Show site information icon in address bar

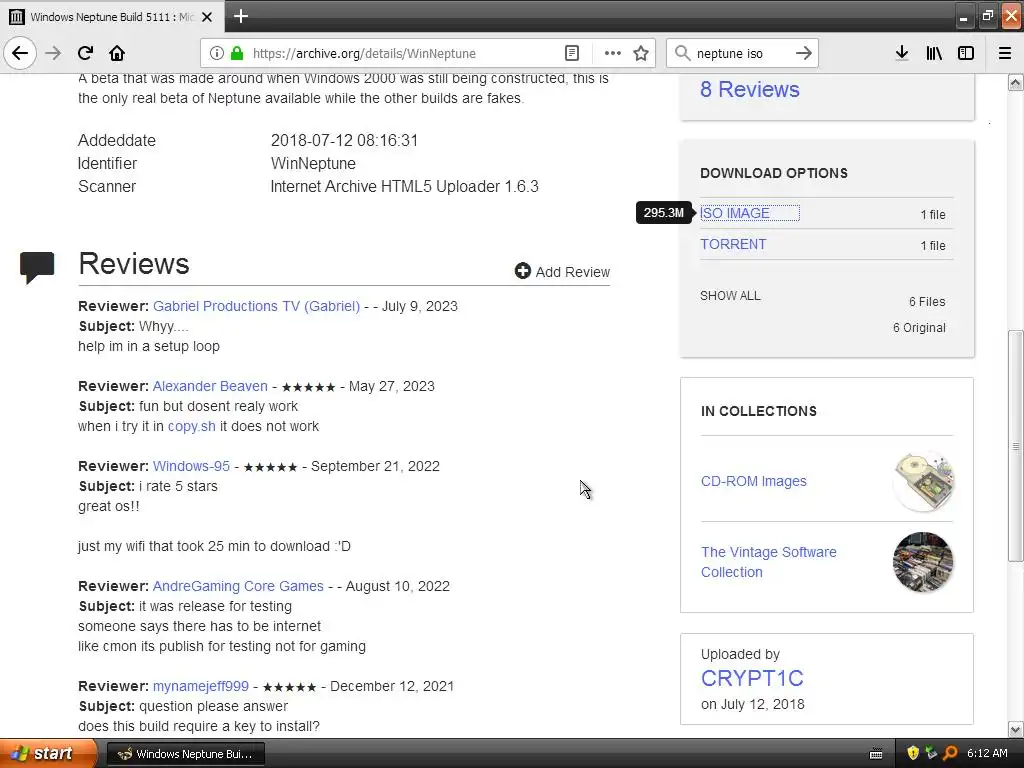tap(217, 53)
